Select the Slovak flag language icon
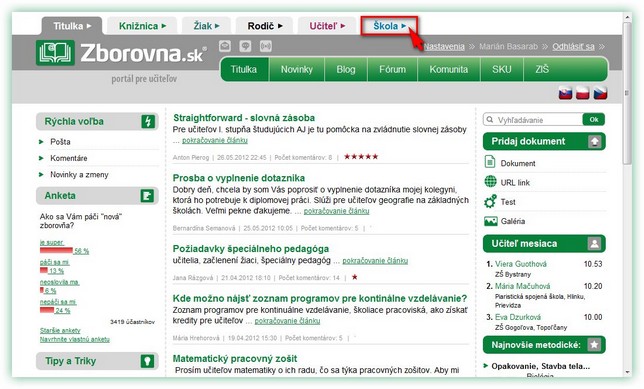 (566, 93)
